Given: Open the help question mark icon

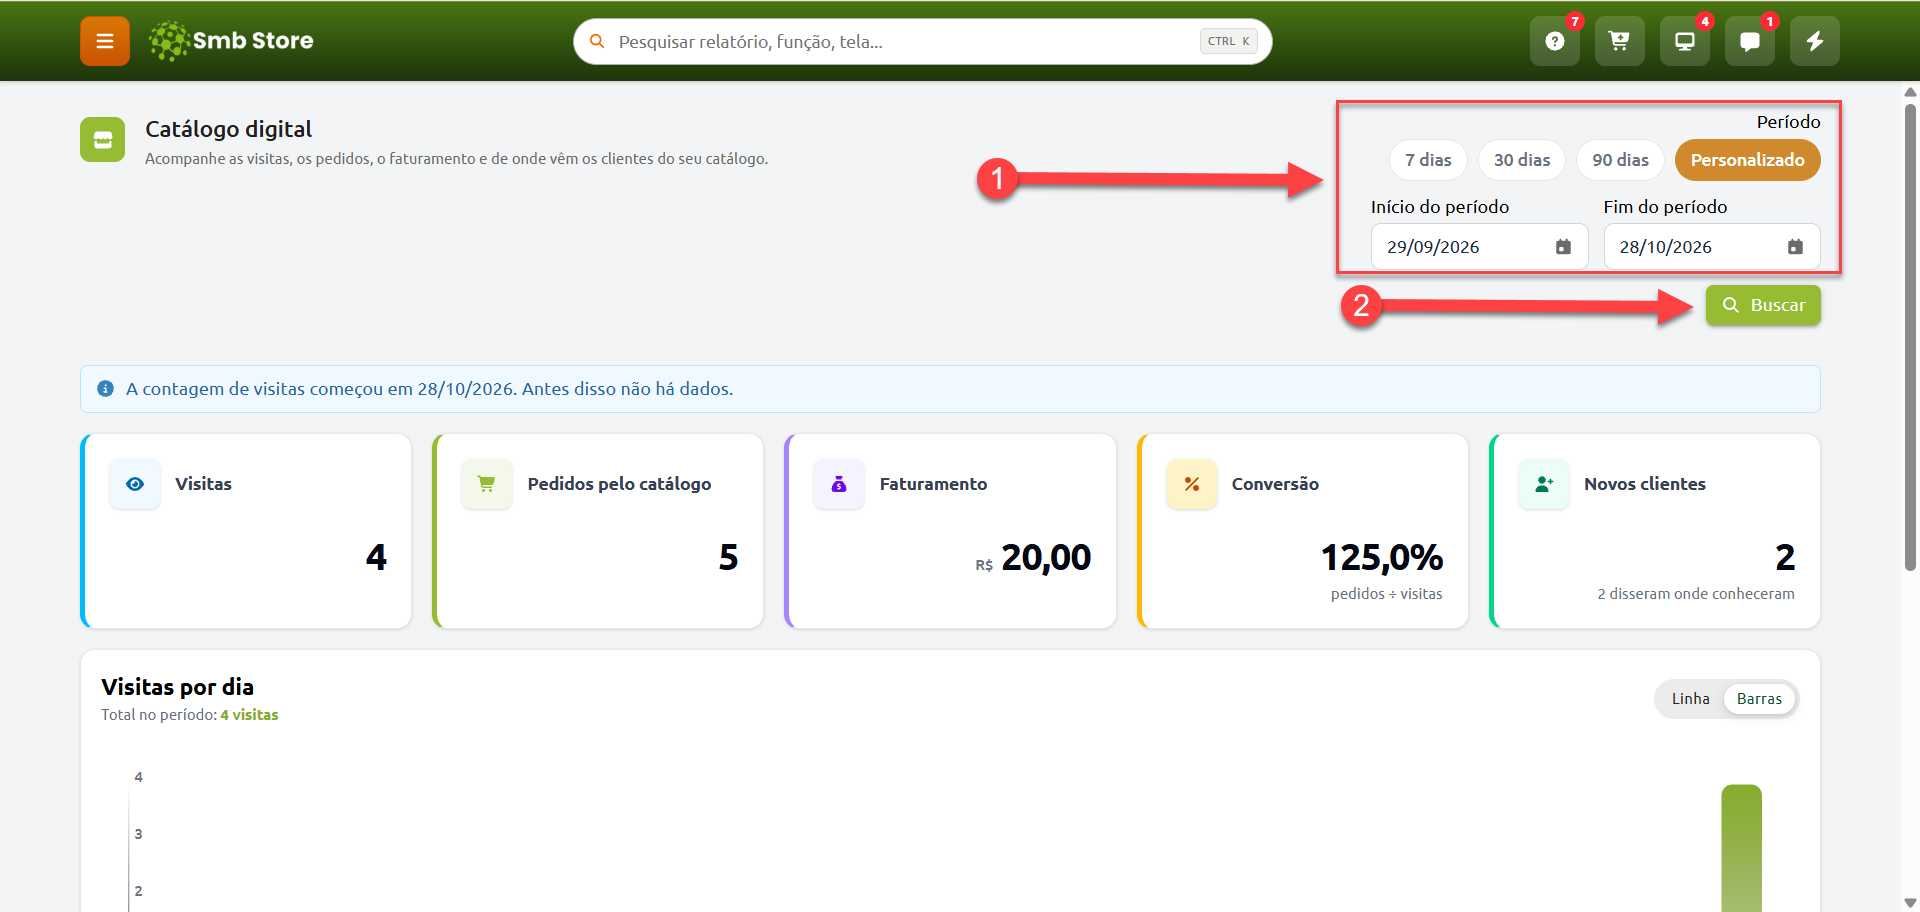Looking at the screenshot, I should click(x=1554, y=41).
